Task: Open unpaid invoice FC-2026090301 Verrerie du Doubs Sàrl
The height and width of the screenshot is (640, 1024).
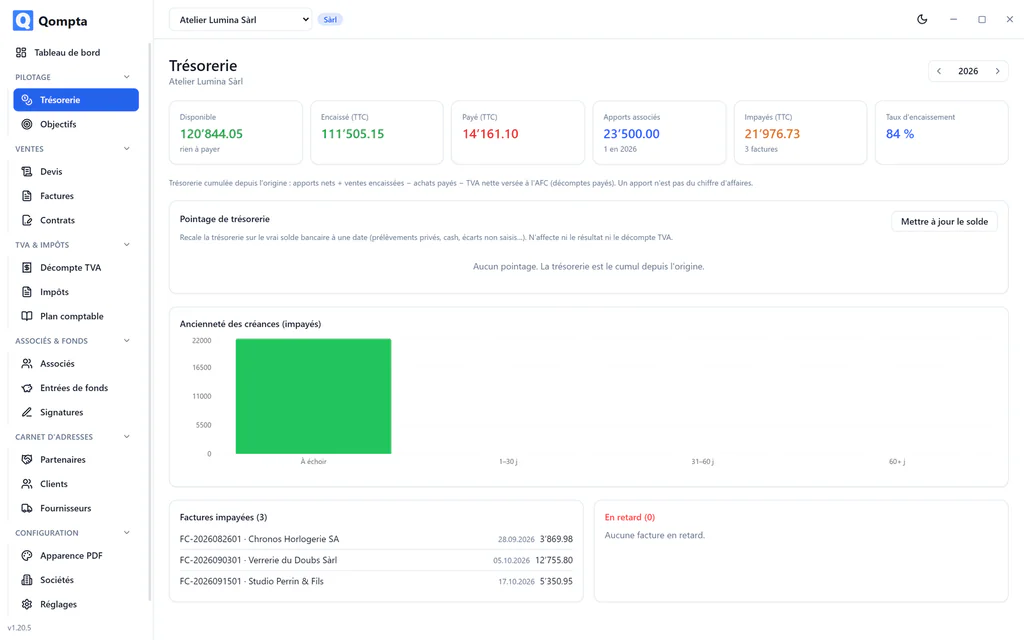Action: click(x=376, y=560)
